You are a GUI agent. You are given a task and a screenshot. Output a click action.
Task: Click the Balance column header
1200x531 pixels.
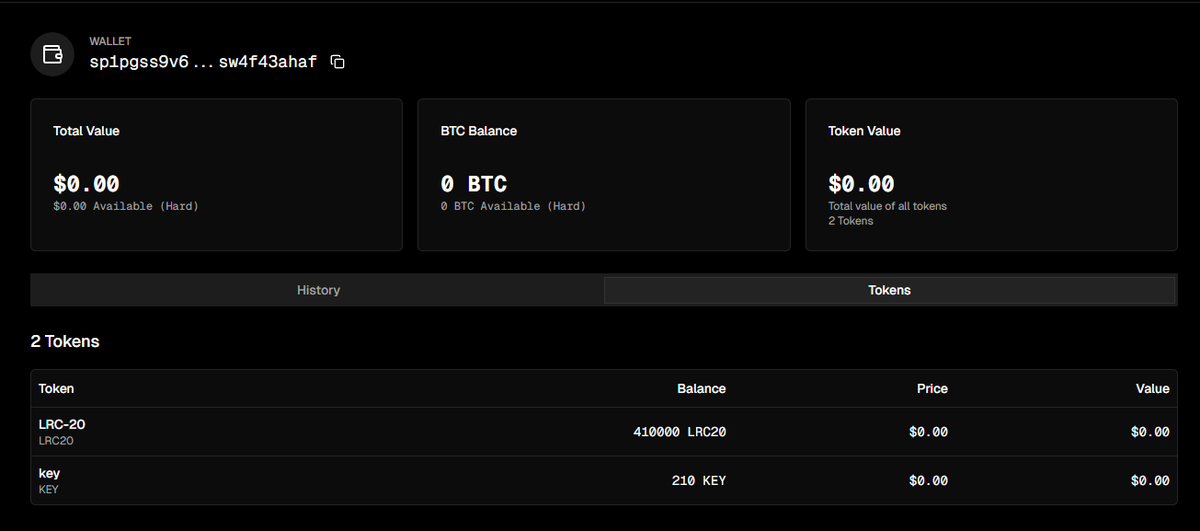click(x=701, y=389)
